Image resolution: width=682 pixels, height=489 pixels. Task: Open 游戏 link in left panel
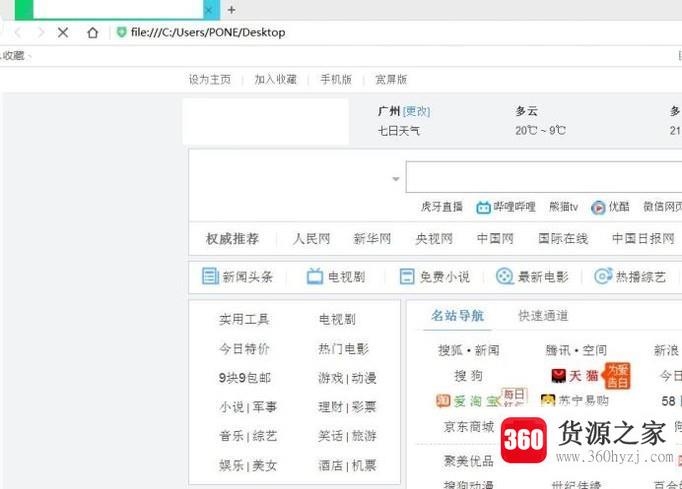tap(331, 378)
